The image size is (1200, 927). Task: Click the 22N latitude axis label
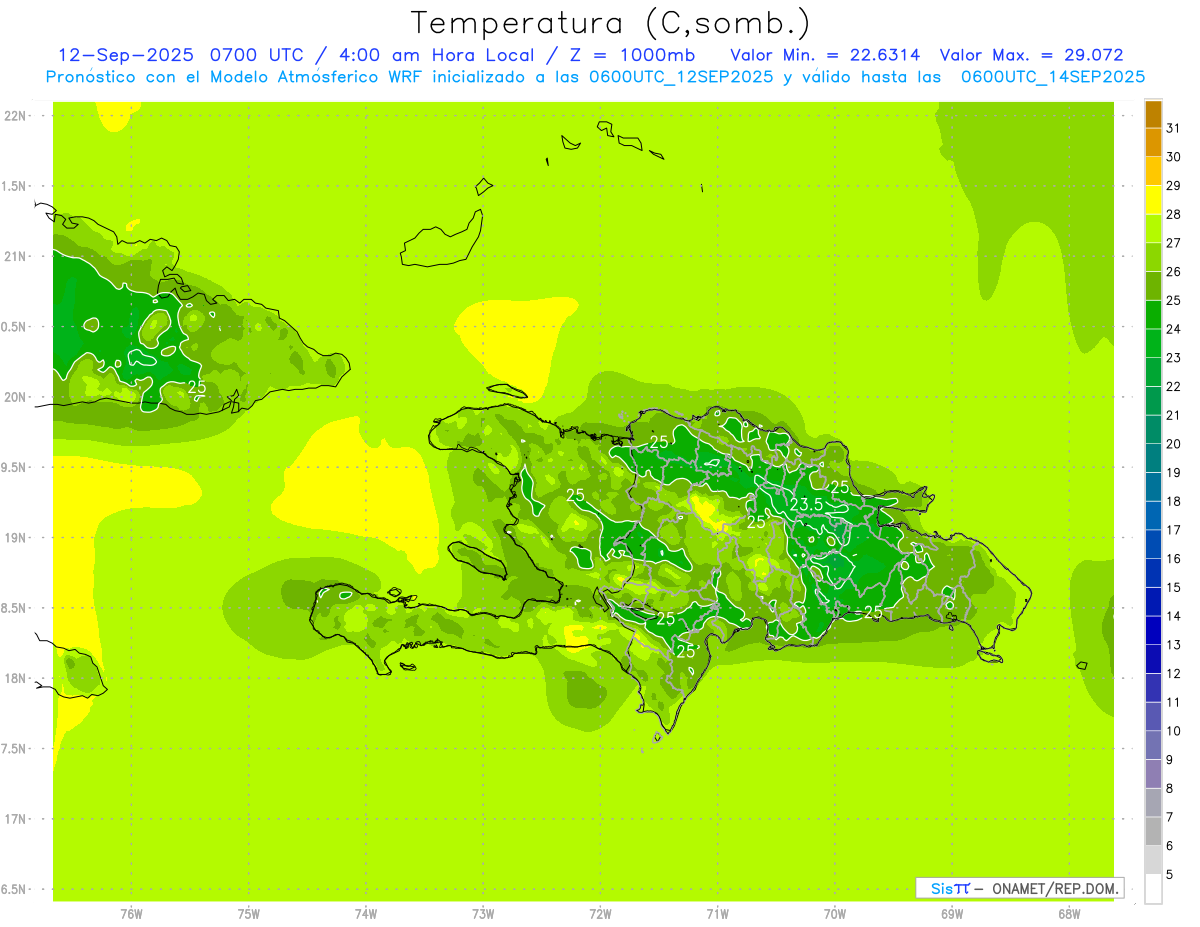(16, 116)
